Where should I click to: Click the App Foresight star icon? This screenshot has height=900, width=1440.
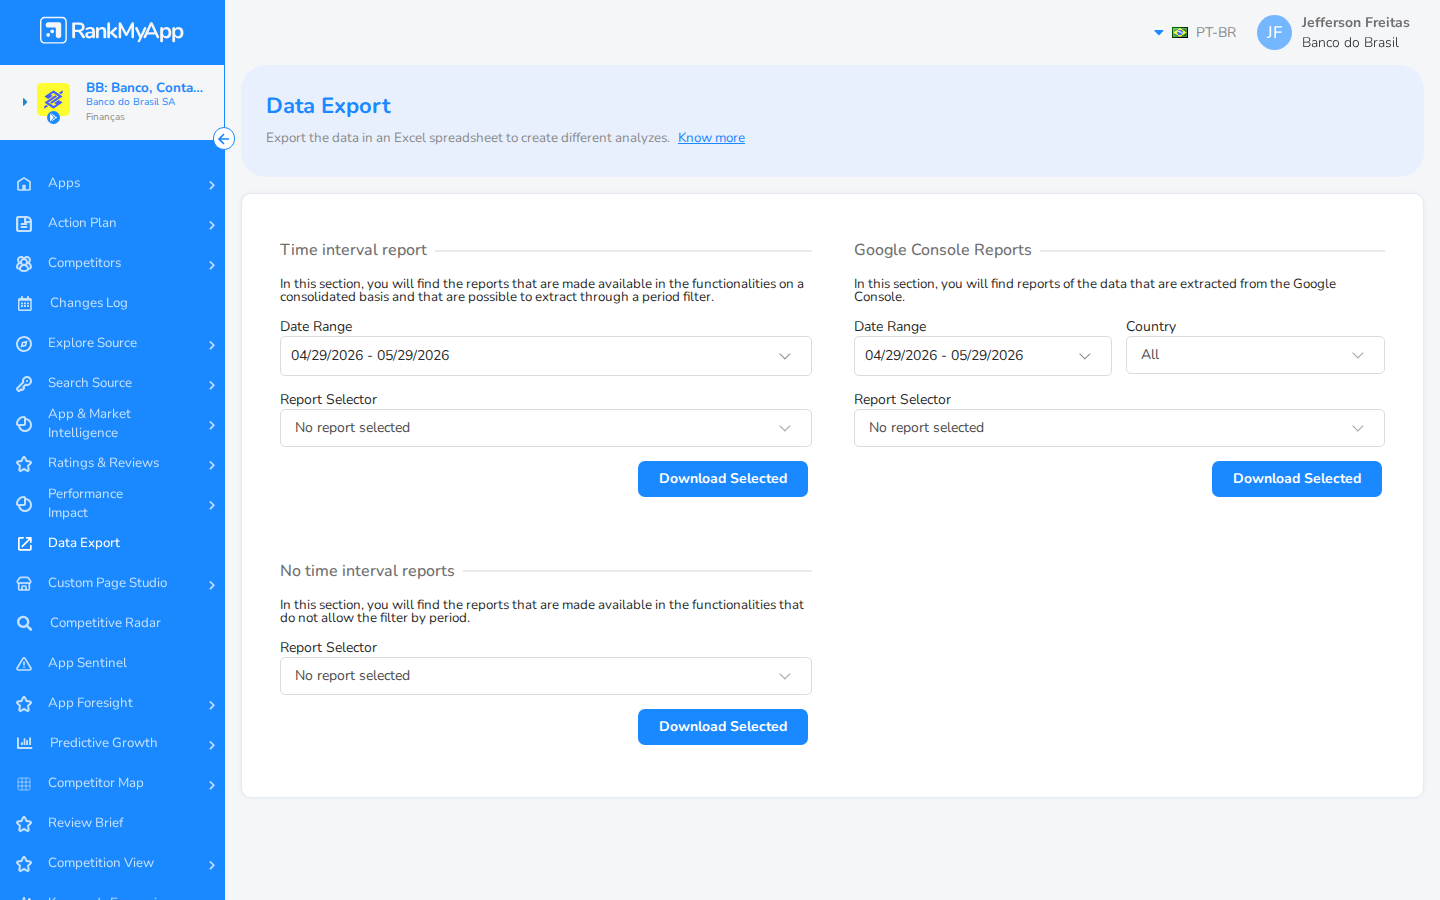point(24,704)
